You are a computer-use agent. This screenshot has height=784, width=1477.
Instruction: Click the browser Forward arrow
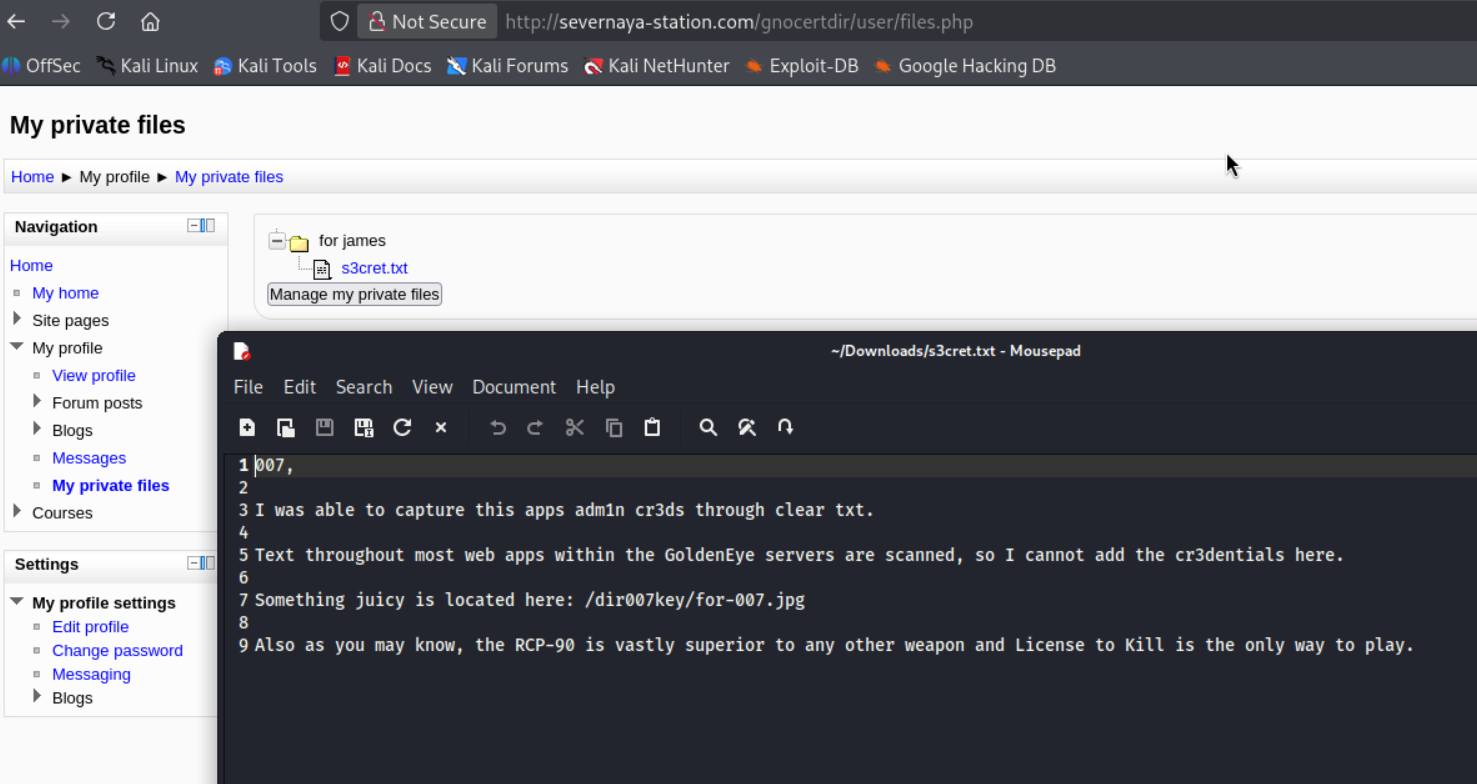[61, 21]
